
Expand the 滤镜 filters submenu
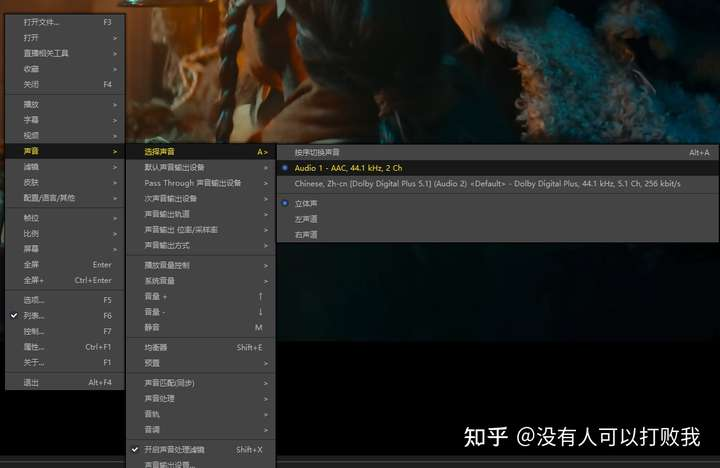coord(65,167)
